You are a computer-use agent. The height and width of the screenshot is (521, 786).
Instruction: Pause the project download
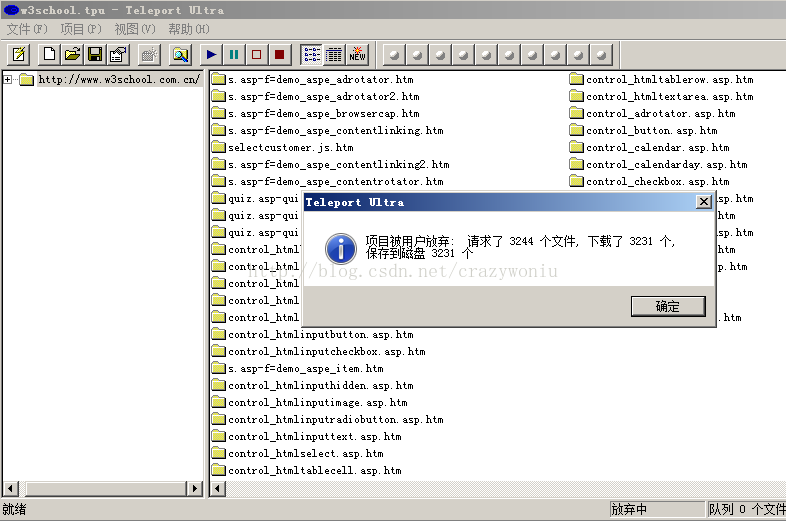tap(234, 54)
